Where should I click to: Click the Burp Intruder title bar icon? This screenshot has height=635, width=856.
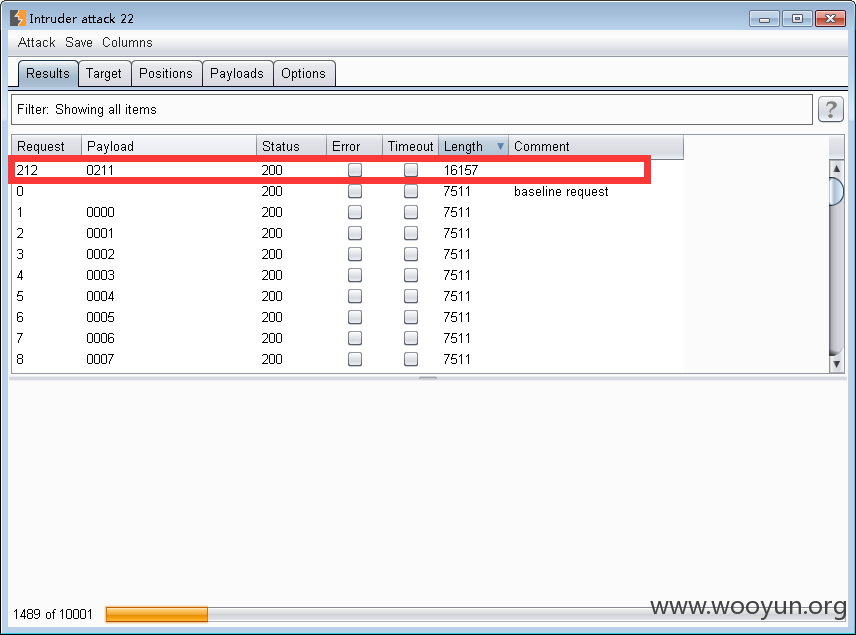click(x=17, y=18)
